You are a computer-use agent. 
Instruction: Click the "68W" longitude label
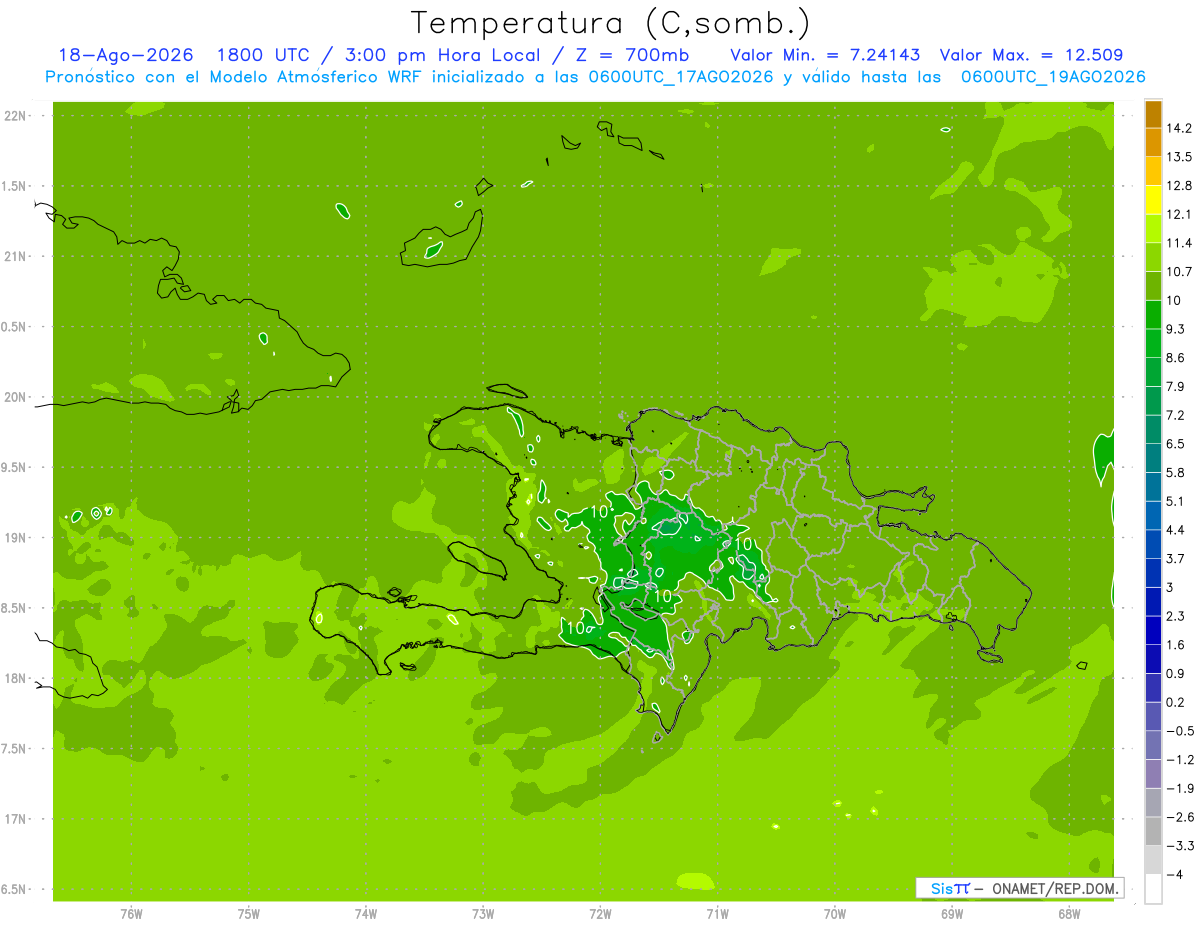coord(1069,913)
